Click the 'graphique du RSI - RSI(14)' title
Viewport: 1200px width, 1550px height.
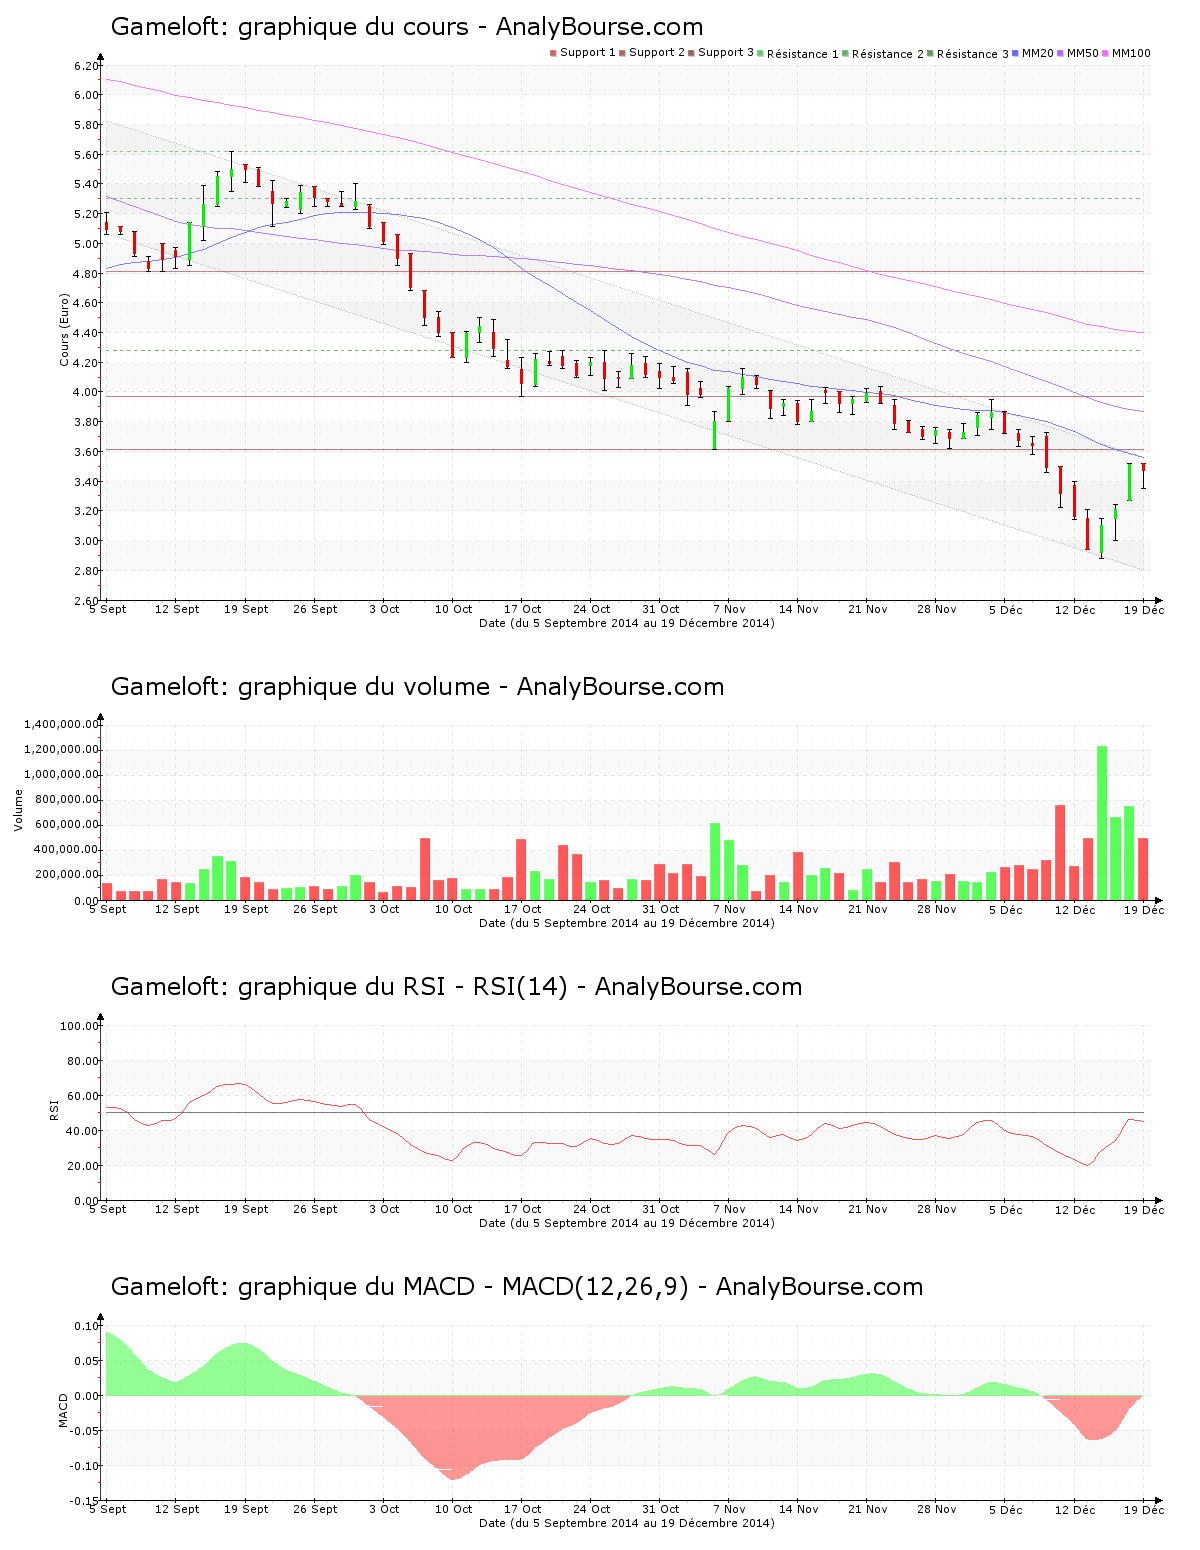point(456,987)
